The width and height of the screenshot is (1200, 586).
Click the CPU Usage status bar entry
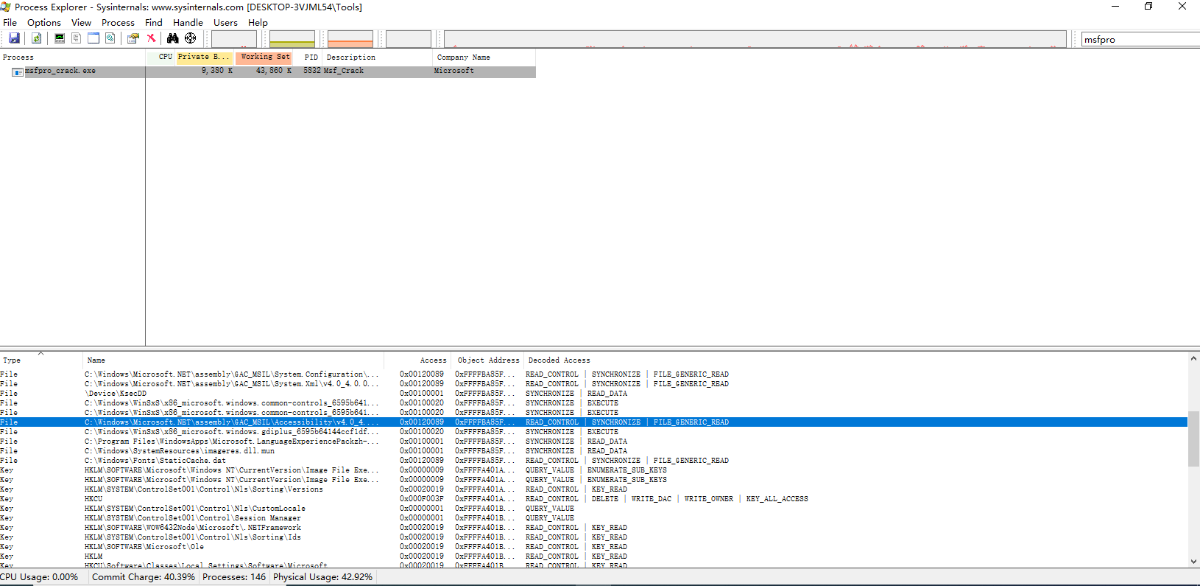point(40,577)
